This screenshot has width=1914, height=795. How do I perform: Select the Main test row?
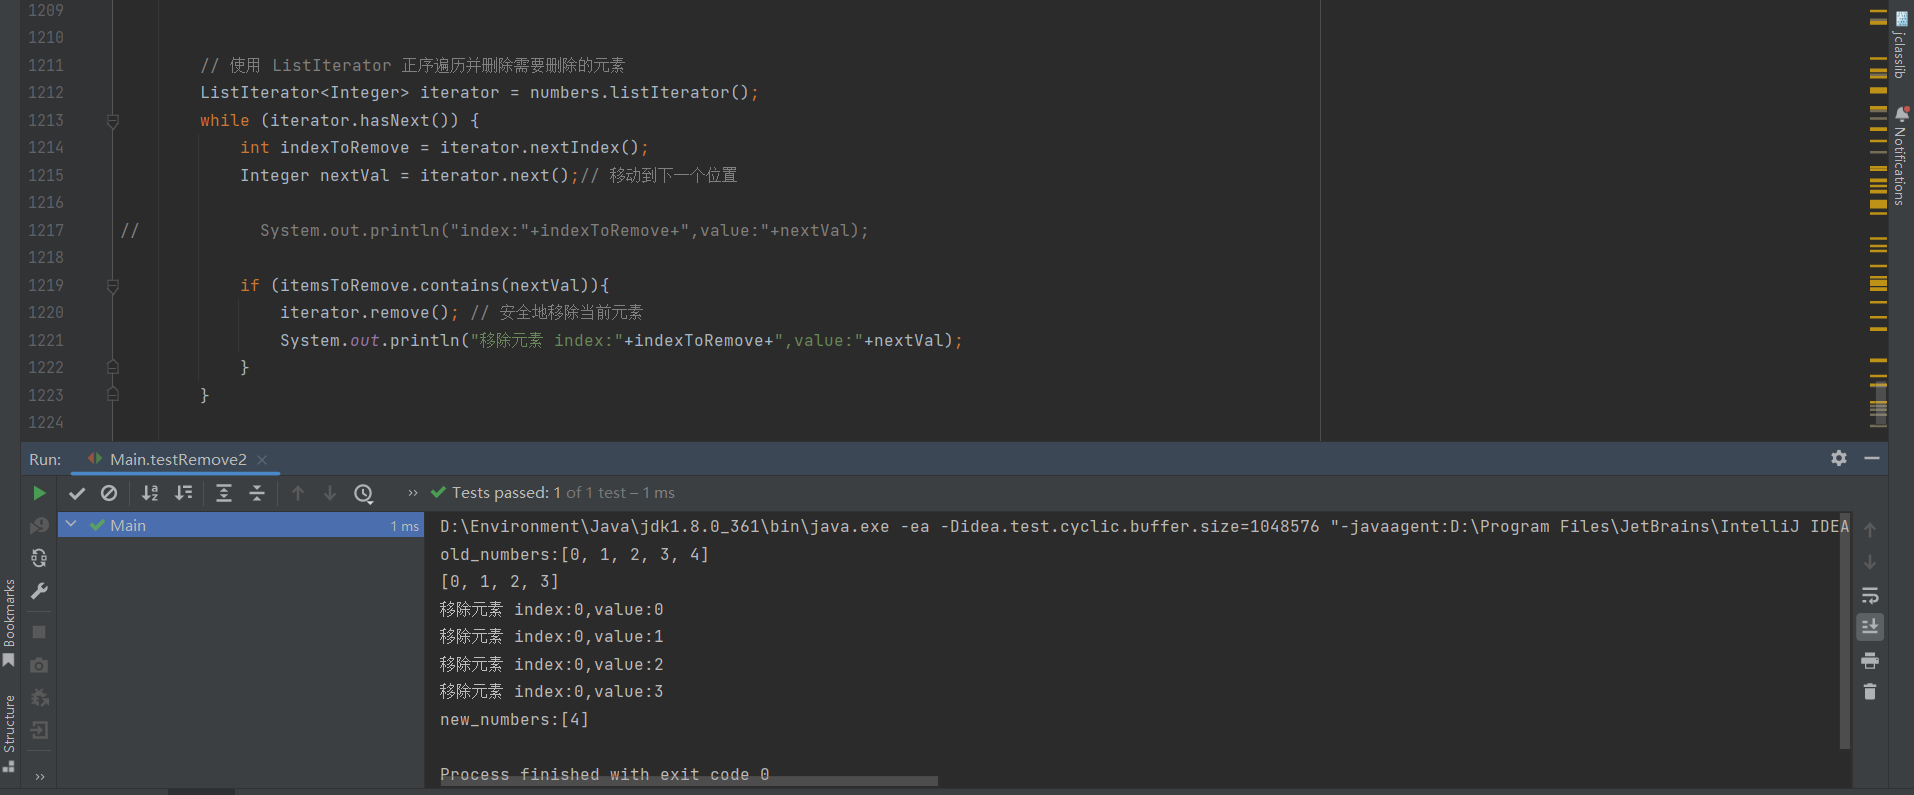click(241, 525)
